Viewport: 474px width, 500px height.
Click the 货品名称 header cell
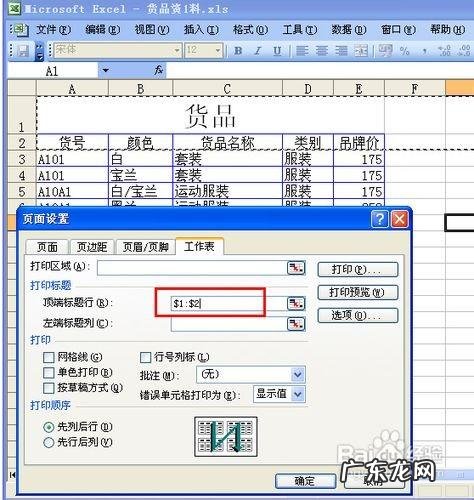coord(227,143)
